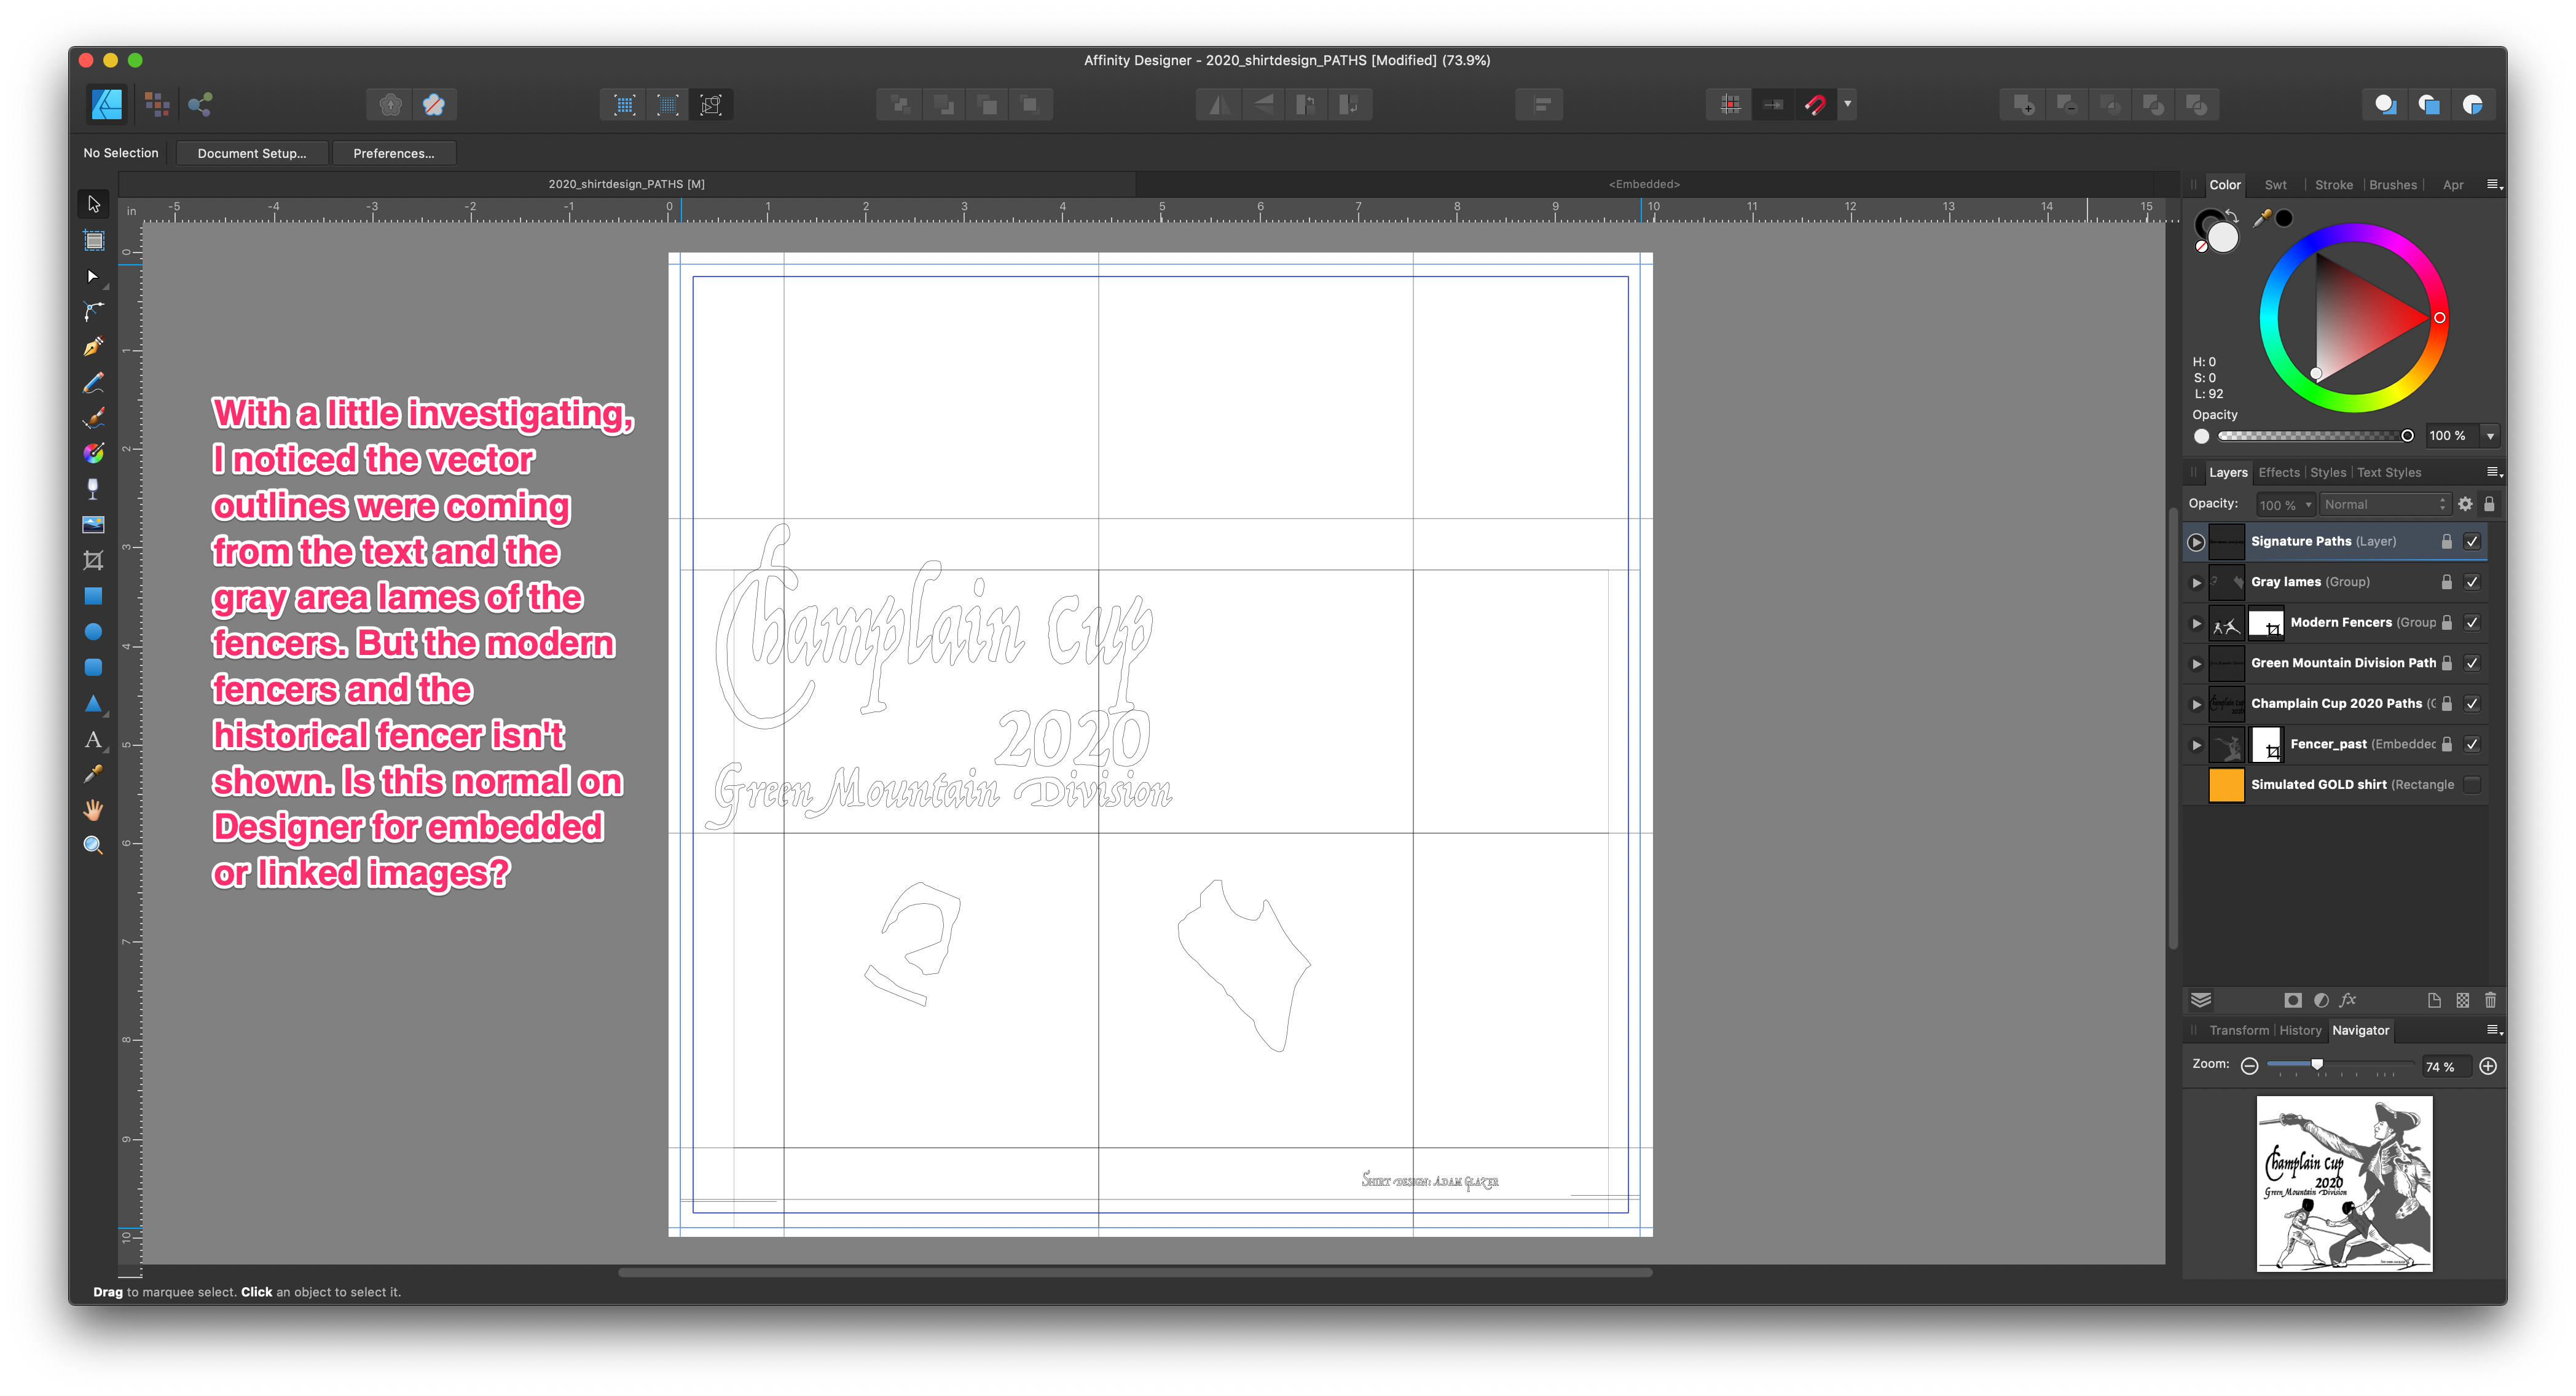Image resolution: width=2576 pixels, height=1396 pixels.
Task: Click the eyedropper in Color panel
Action: coord(2262,218)
